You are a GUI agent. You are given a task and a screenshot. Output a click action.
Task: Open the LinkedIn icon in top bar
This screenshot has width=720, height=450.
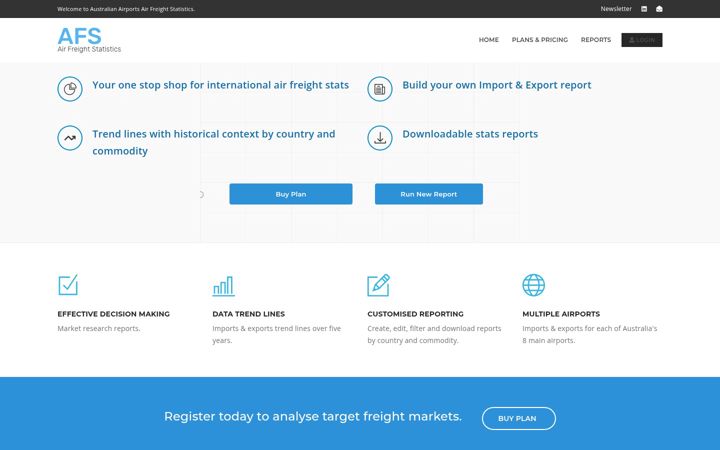[644, 9]
